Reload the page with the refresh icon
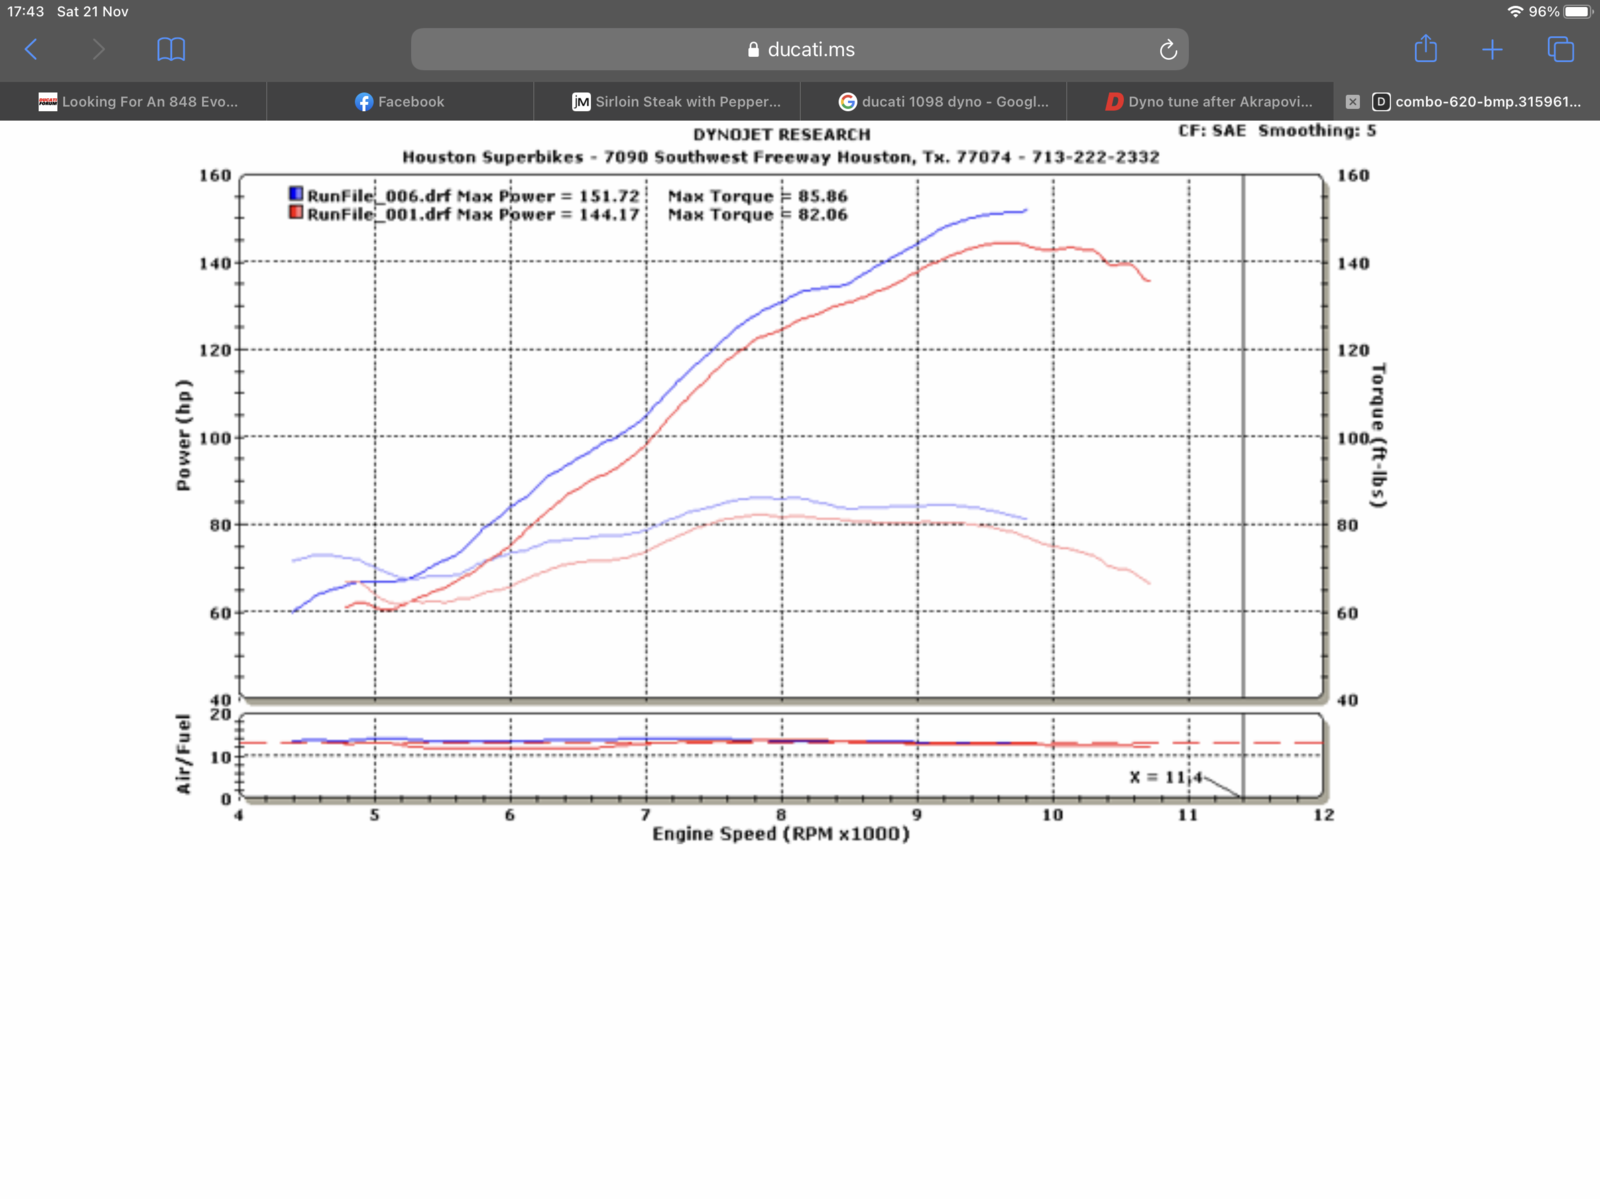Image resolution: width=1600 pixels, height=1199 pixels. click(x=1167, y=50)
